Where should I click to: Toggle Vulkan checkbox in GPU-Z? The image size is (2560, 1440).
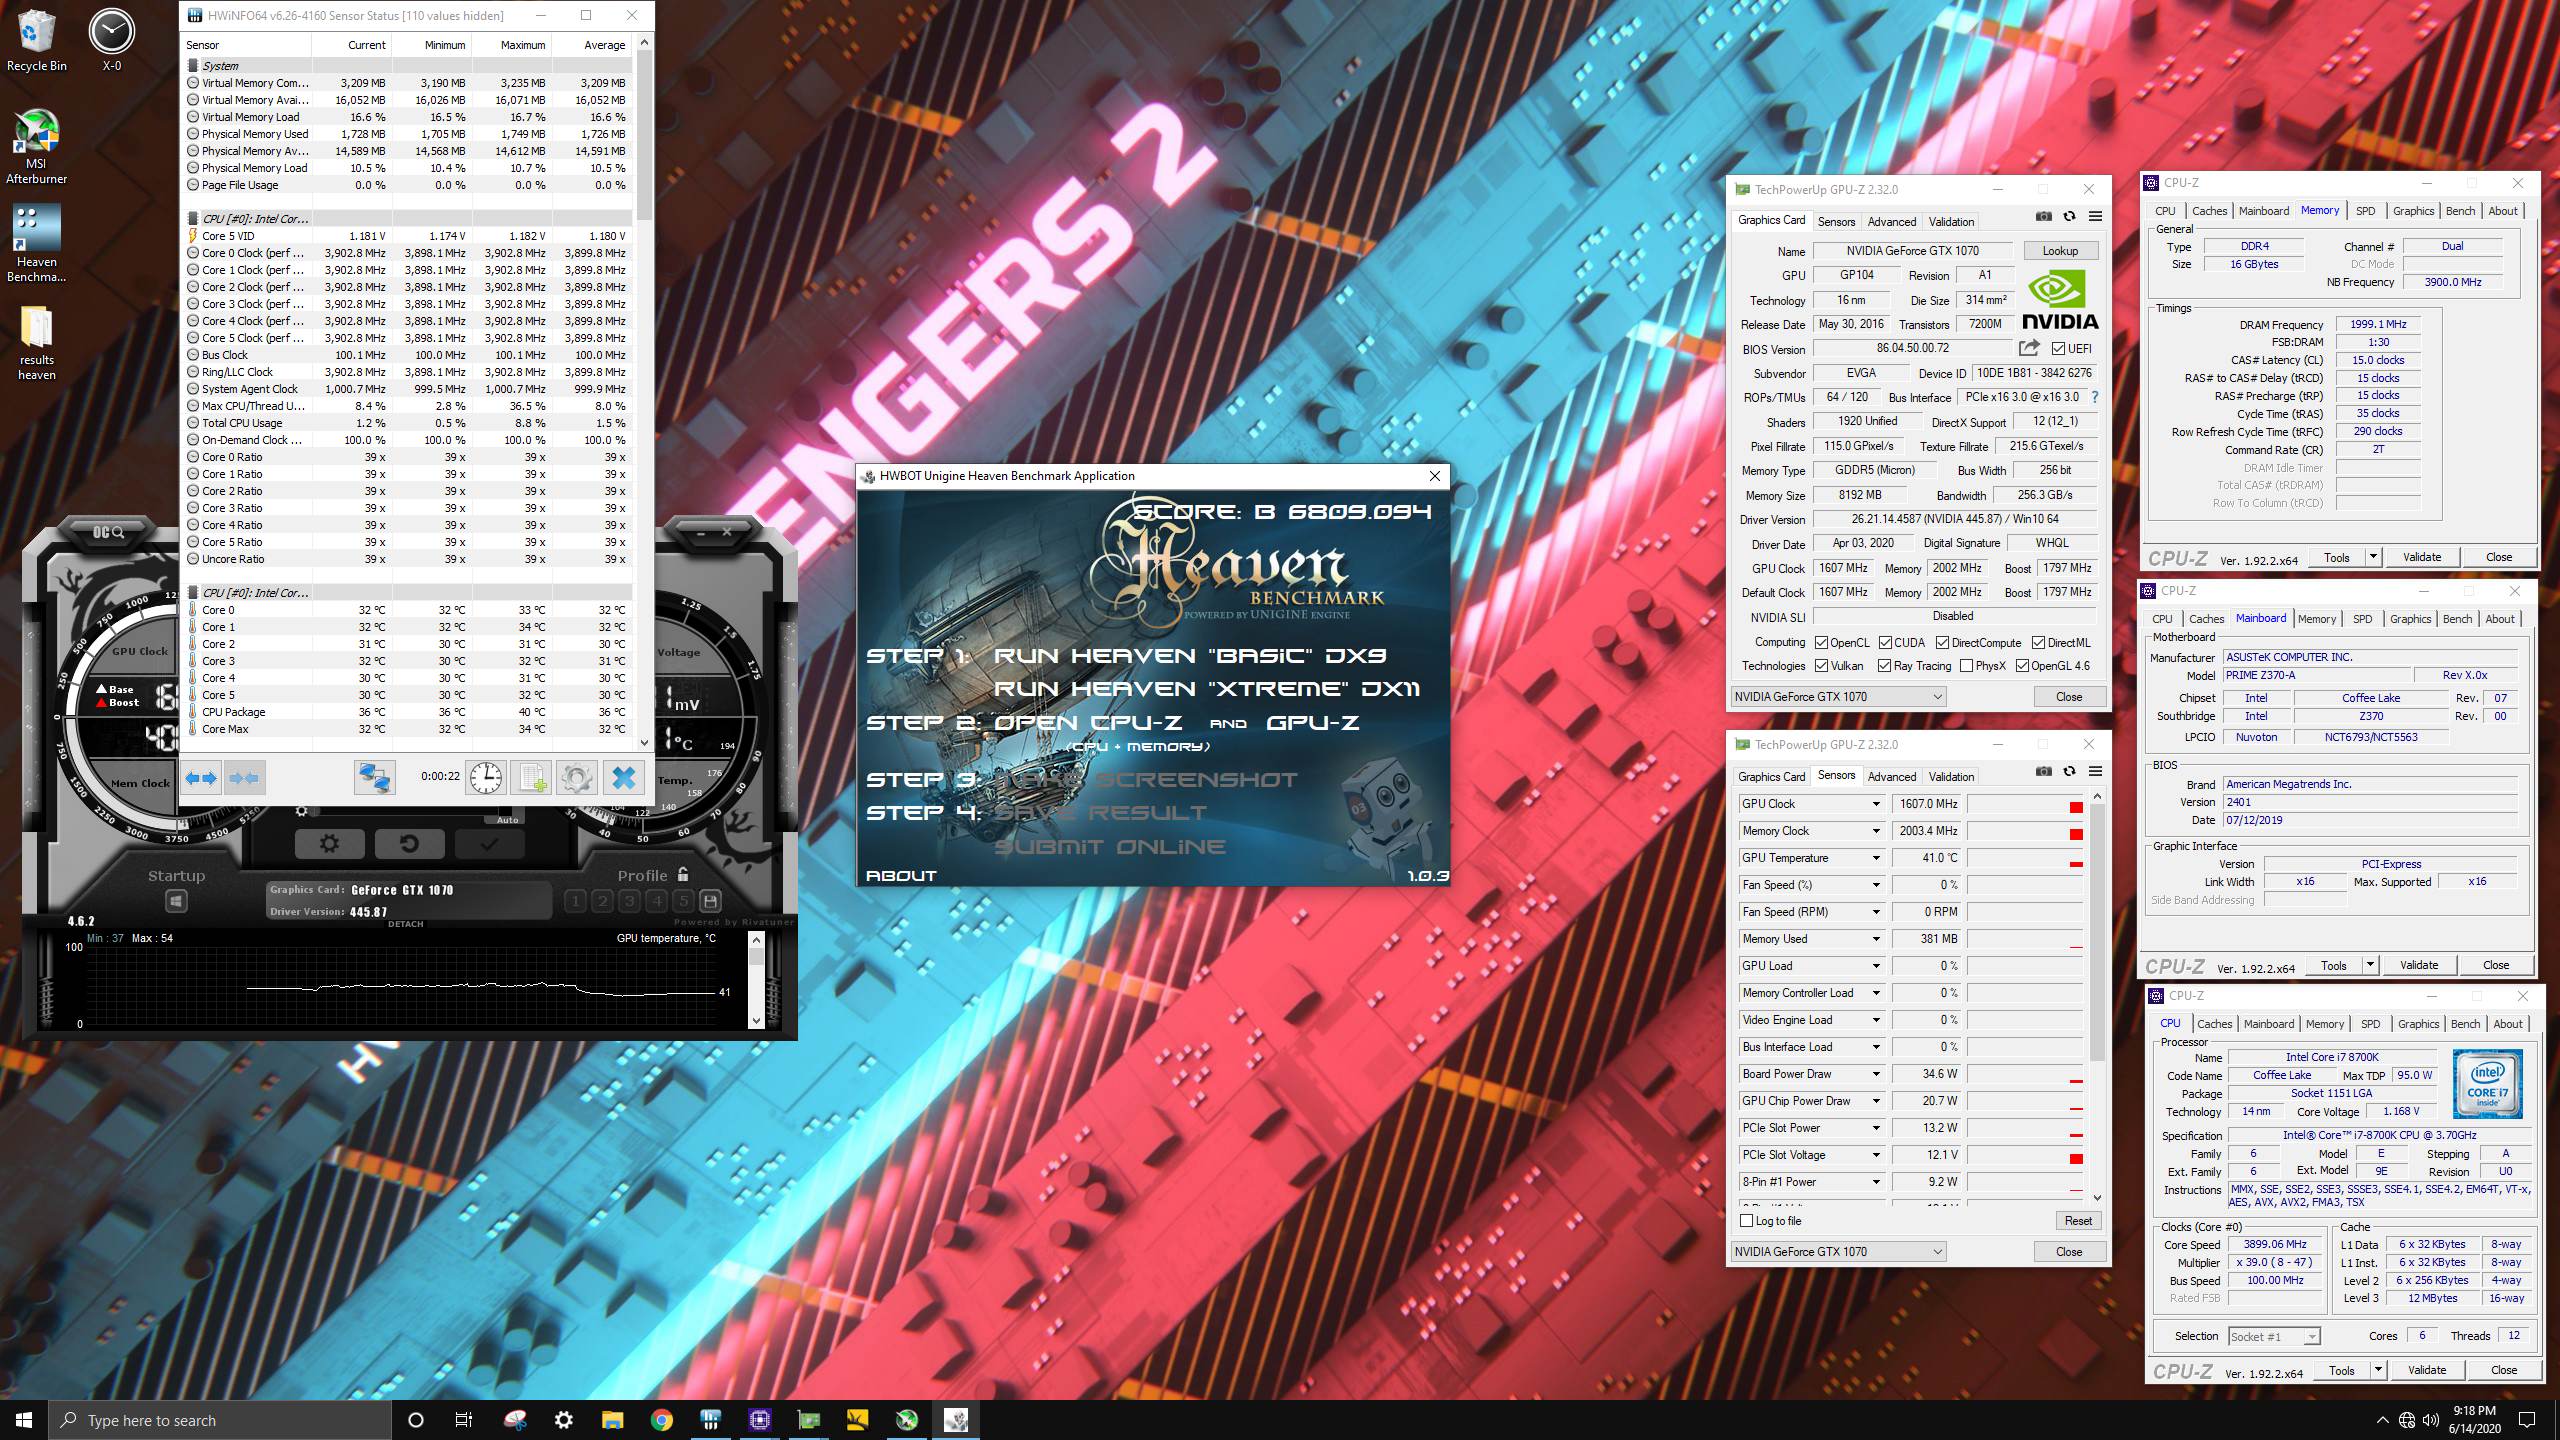pos(1822,666)
